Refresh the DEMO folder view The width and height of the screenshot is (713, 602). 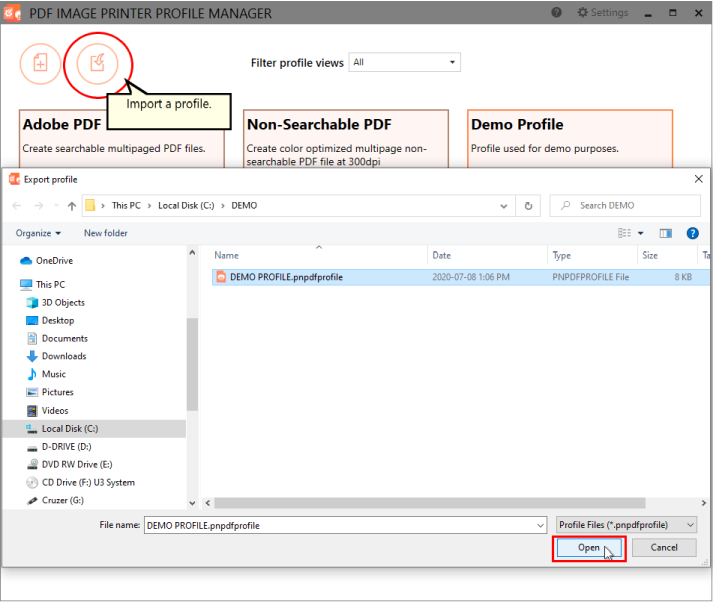(528, 206)
